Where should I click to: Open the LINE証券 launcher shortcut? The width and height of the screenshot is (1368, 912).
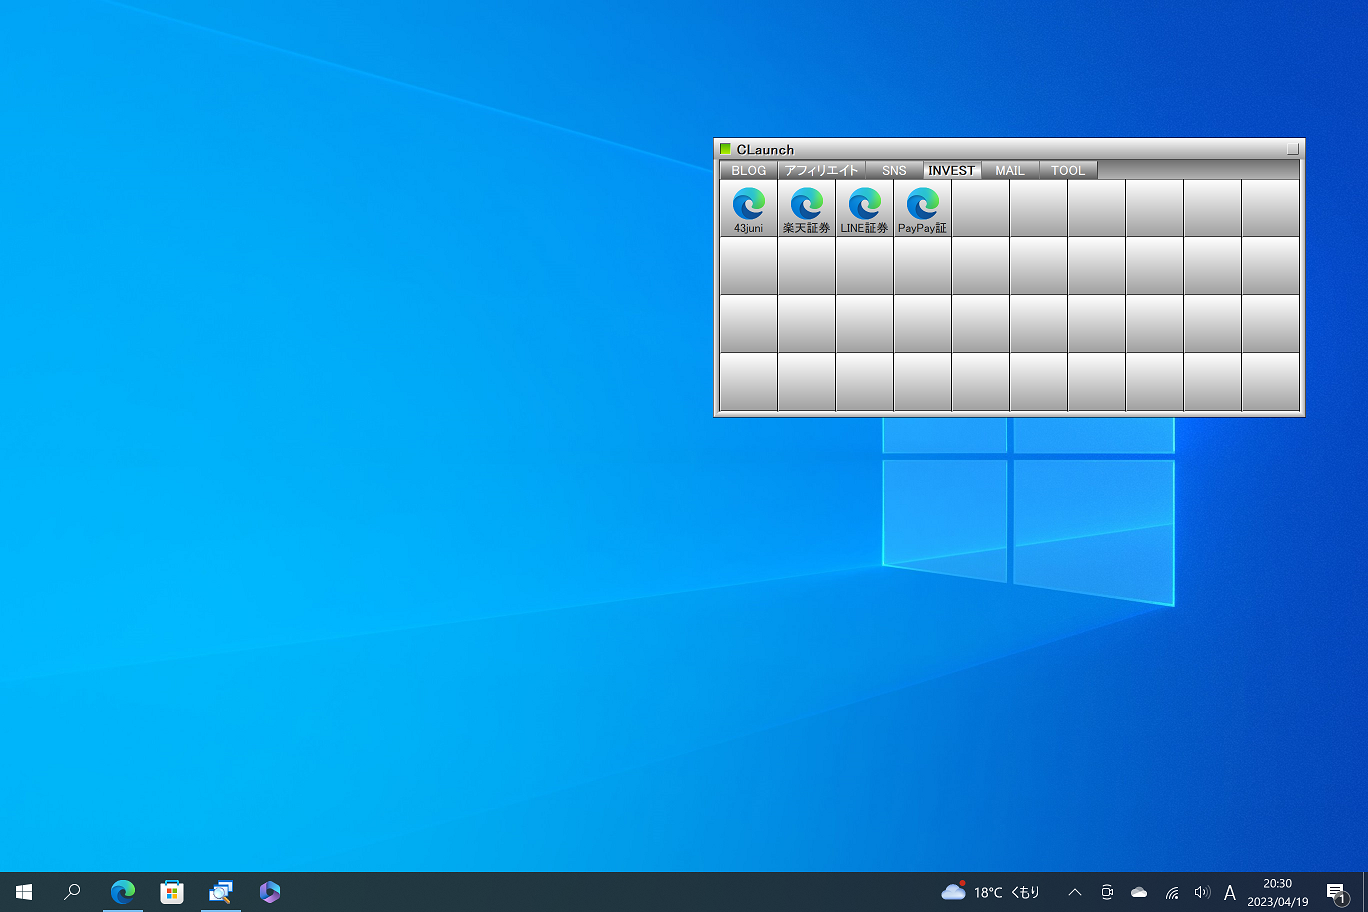click(864, 207)
